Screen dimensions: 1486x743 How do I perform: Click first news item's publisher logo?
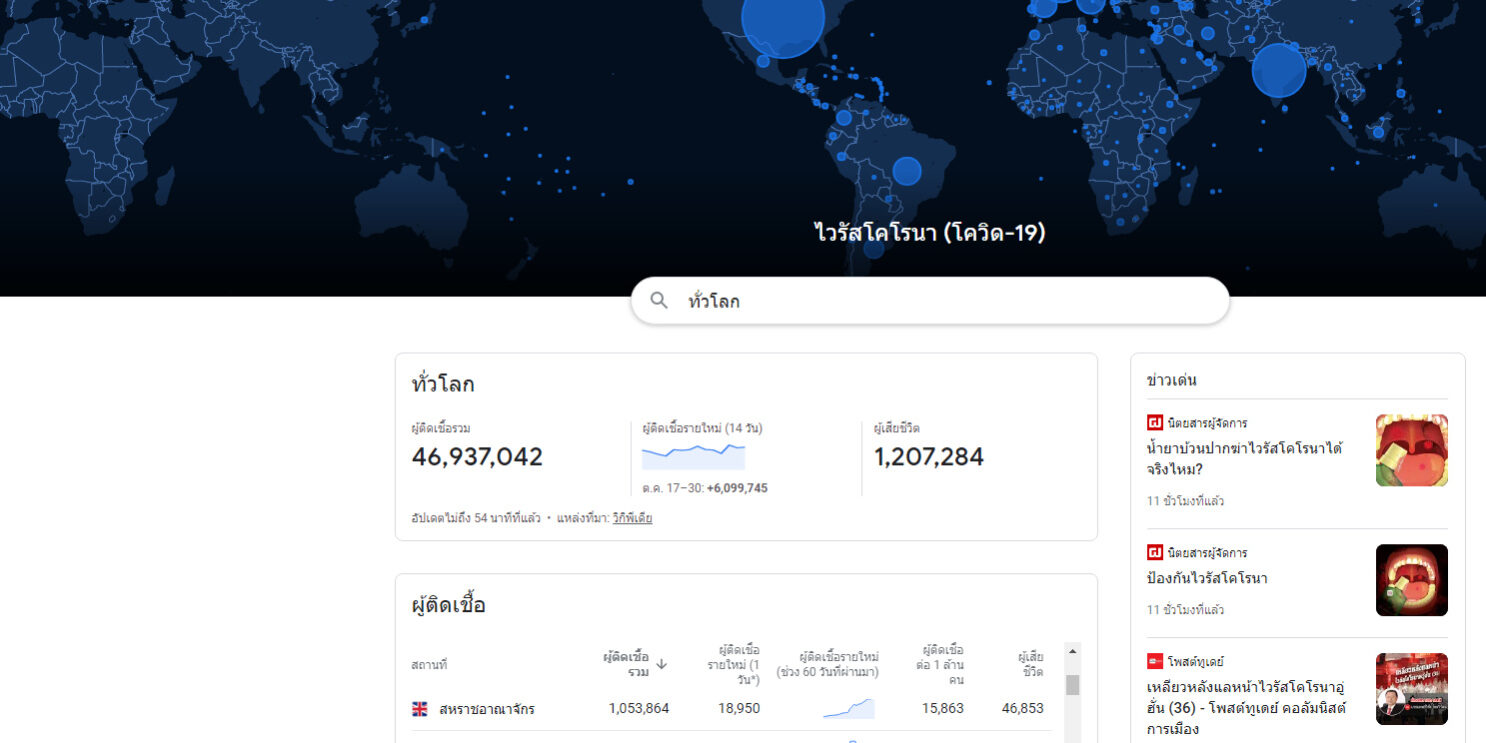pos(1154,423)
